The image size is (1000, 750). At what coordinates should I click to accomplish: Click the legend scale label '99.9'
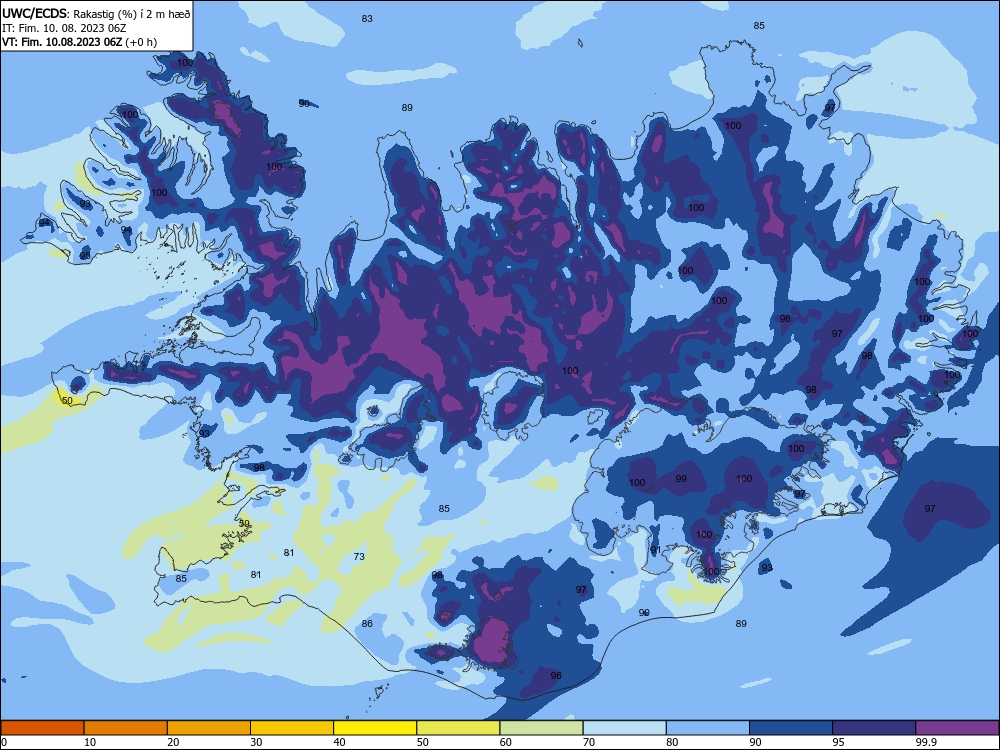(x=926, y=742)
